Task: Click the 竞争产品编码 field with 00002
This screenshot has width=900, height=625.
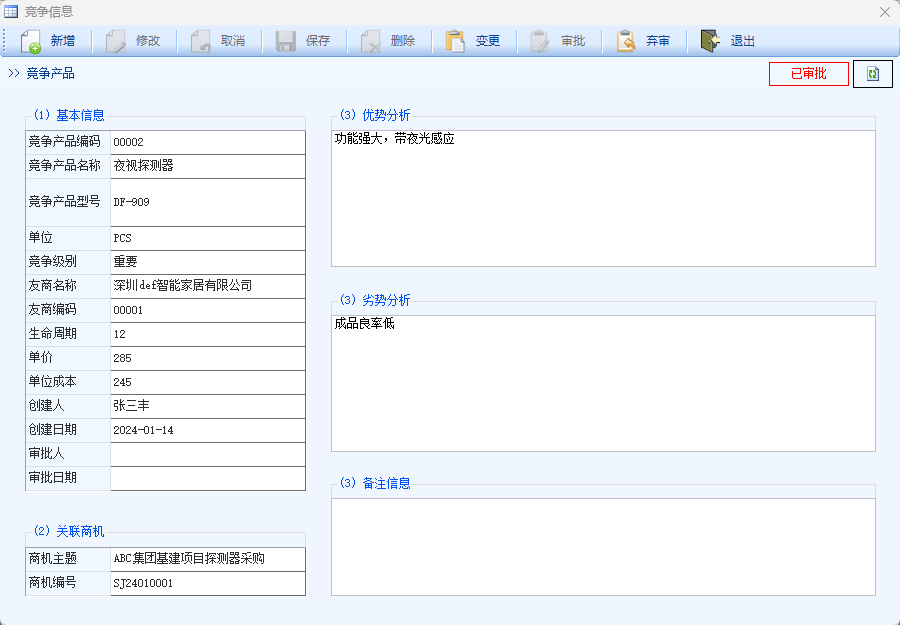Action: [x=208, y=142]
